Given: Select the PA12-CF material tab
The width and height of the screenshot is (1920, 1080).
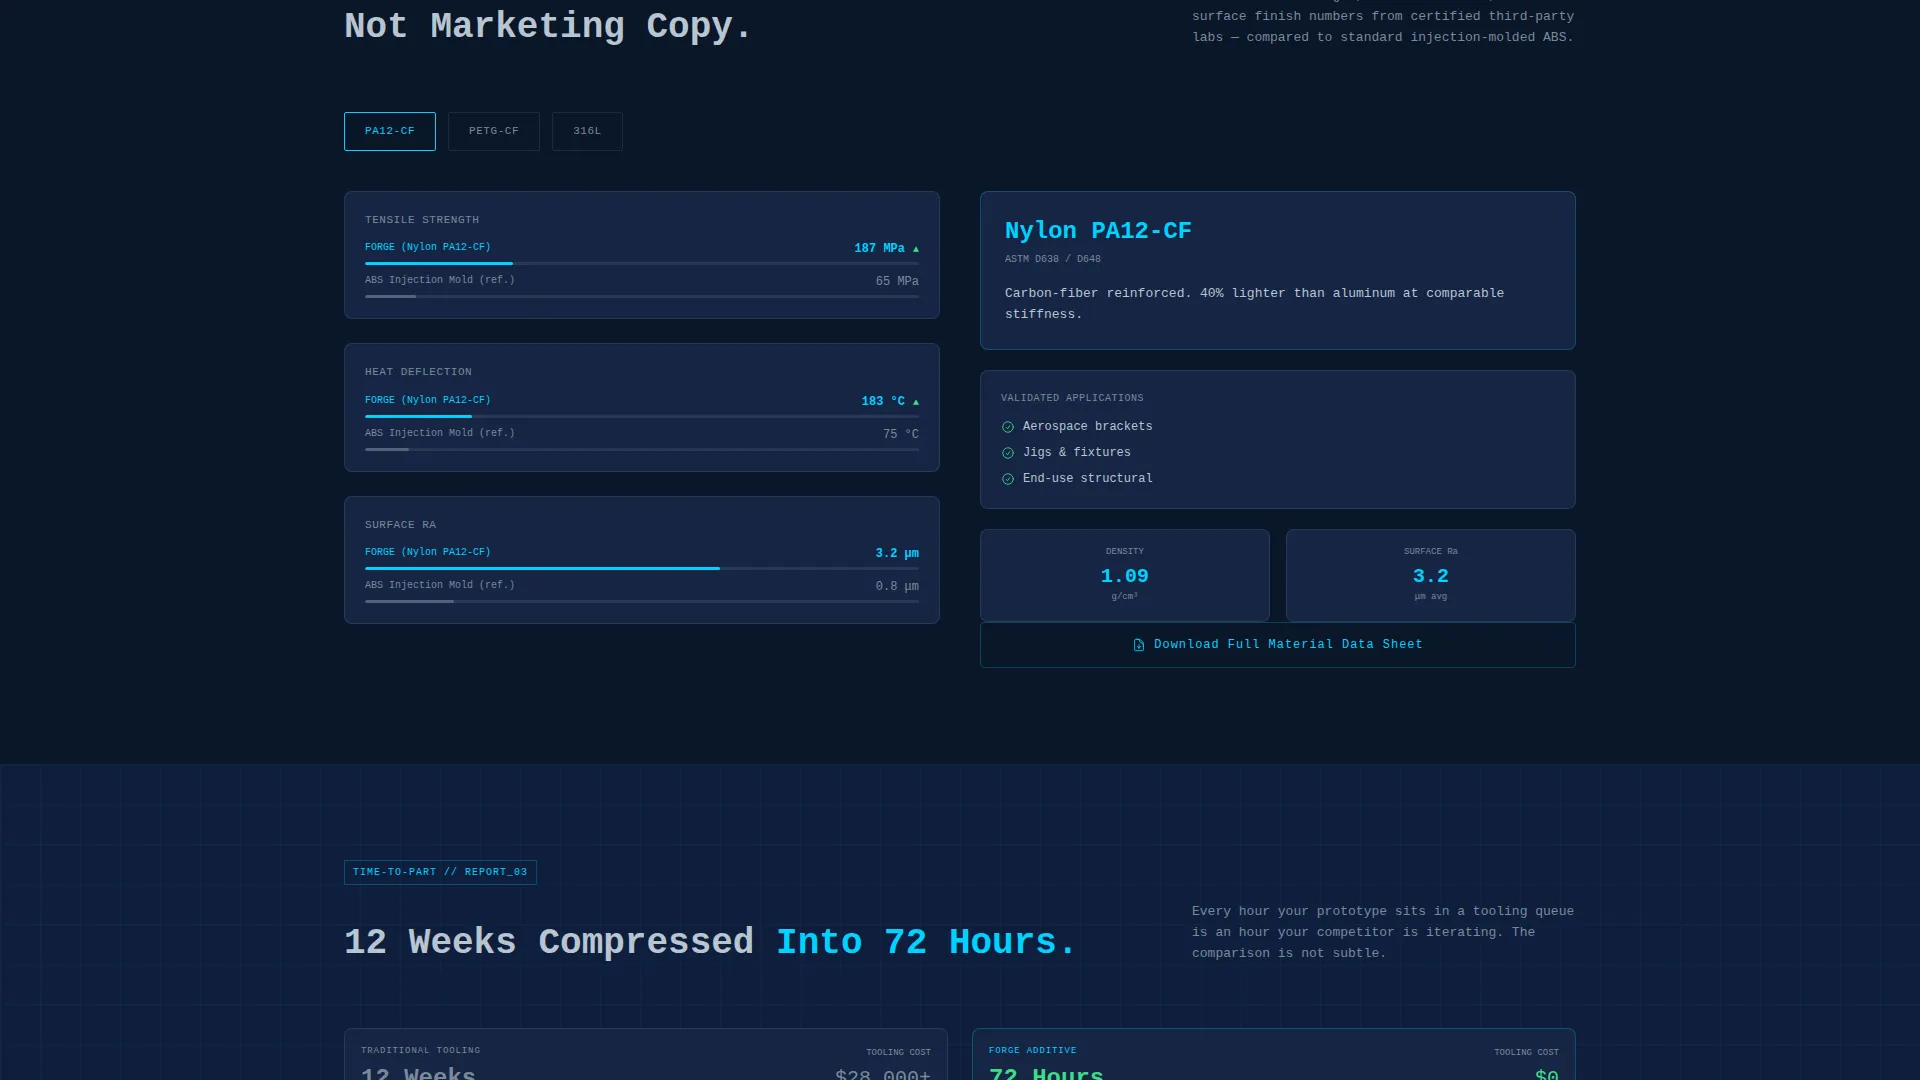Looking at the screenshot, I should coord(389,131).
